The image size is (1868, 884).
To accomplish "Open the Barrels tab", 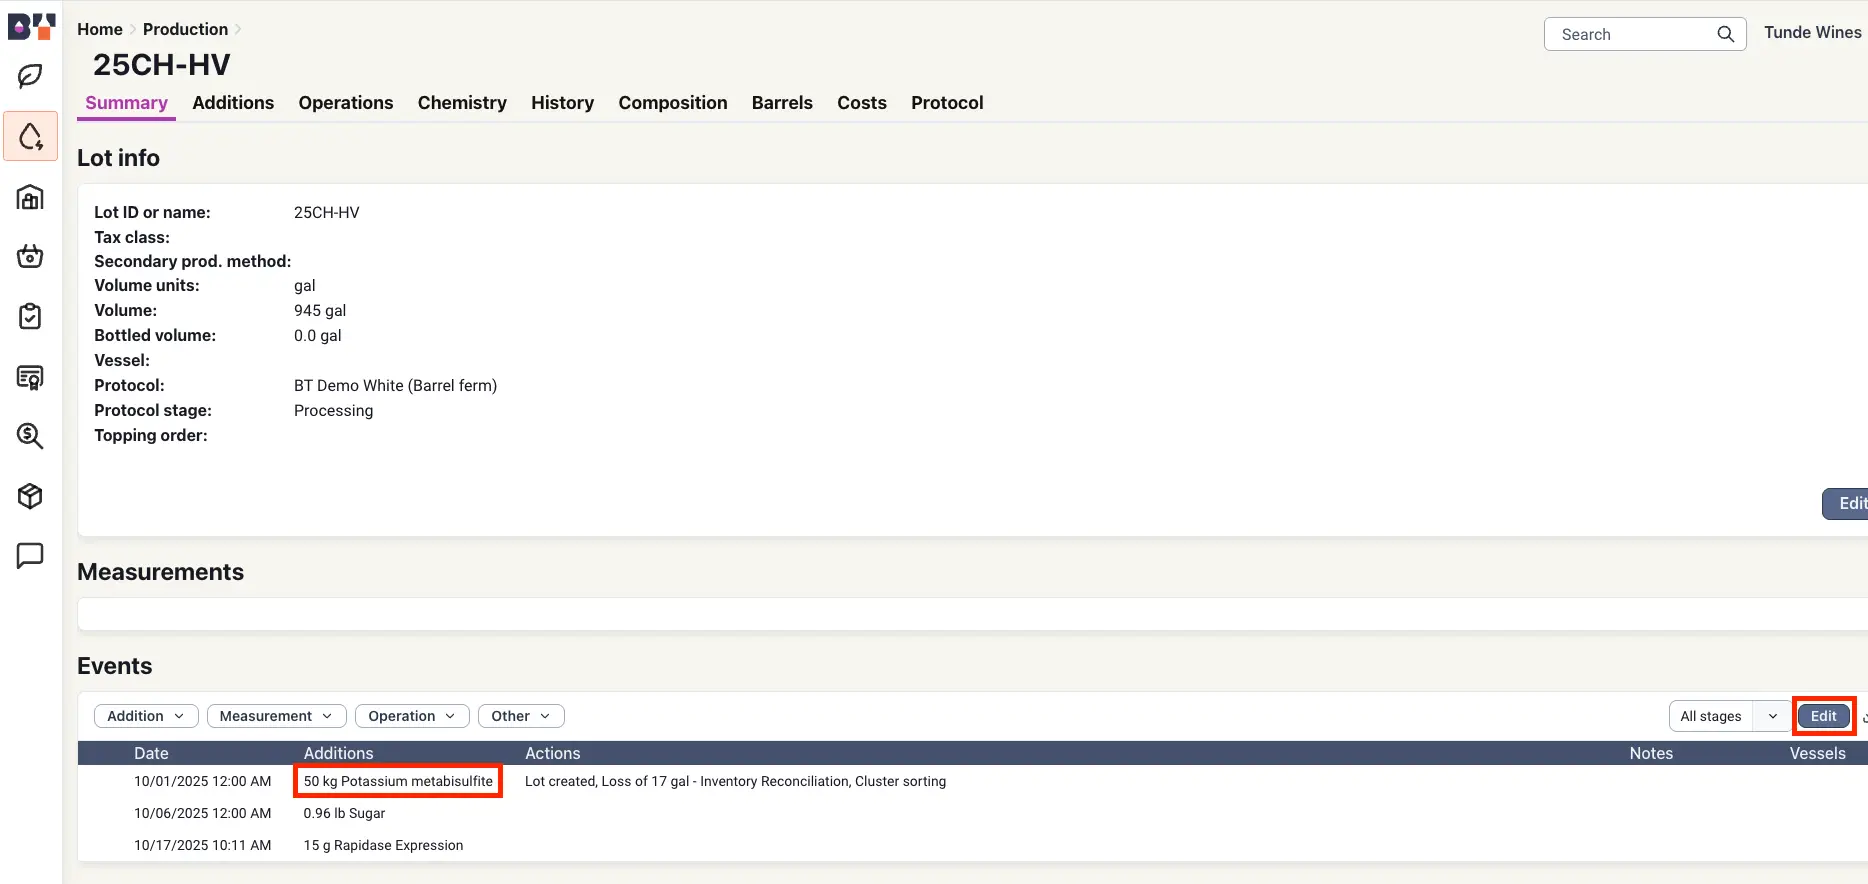I will tap(782, 103).
